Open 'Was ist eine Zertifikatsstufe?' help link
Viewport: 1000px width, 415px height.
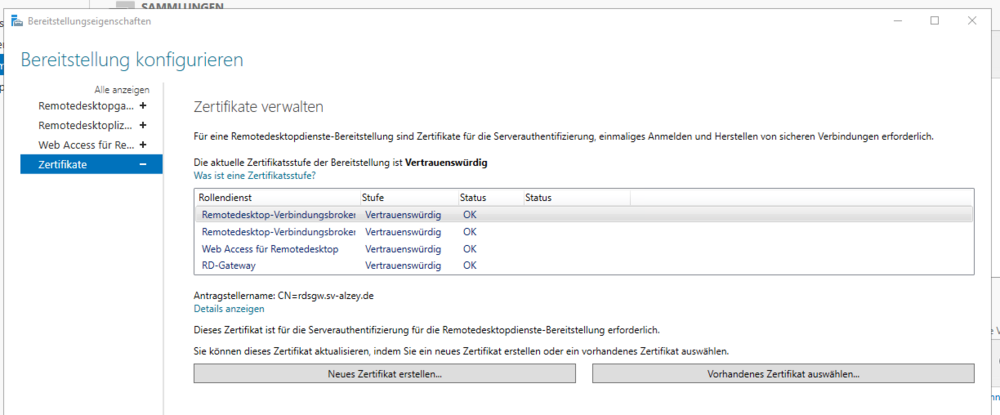click(x=254, y=175)
